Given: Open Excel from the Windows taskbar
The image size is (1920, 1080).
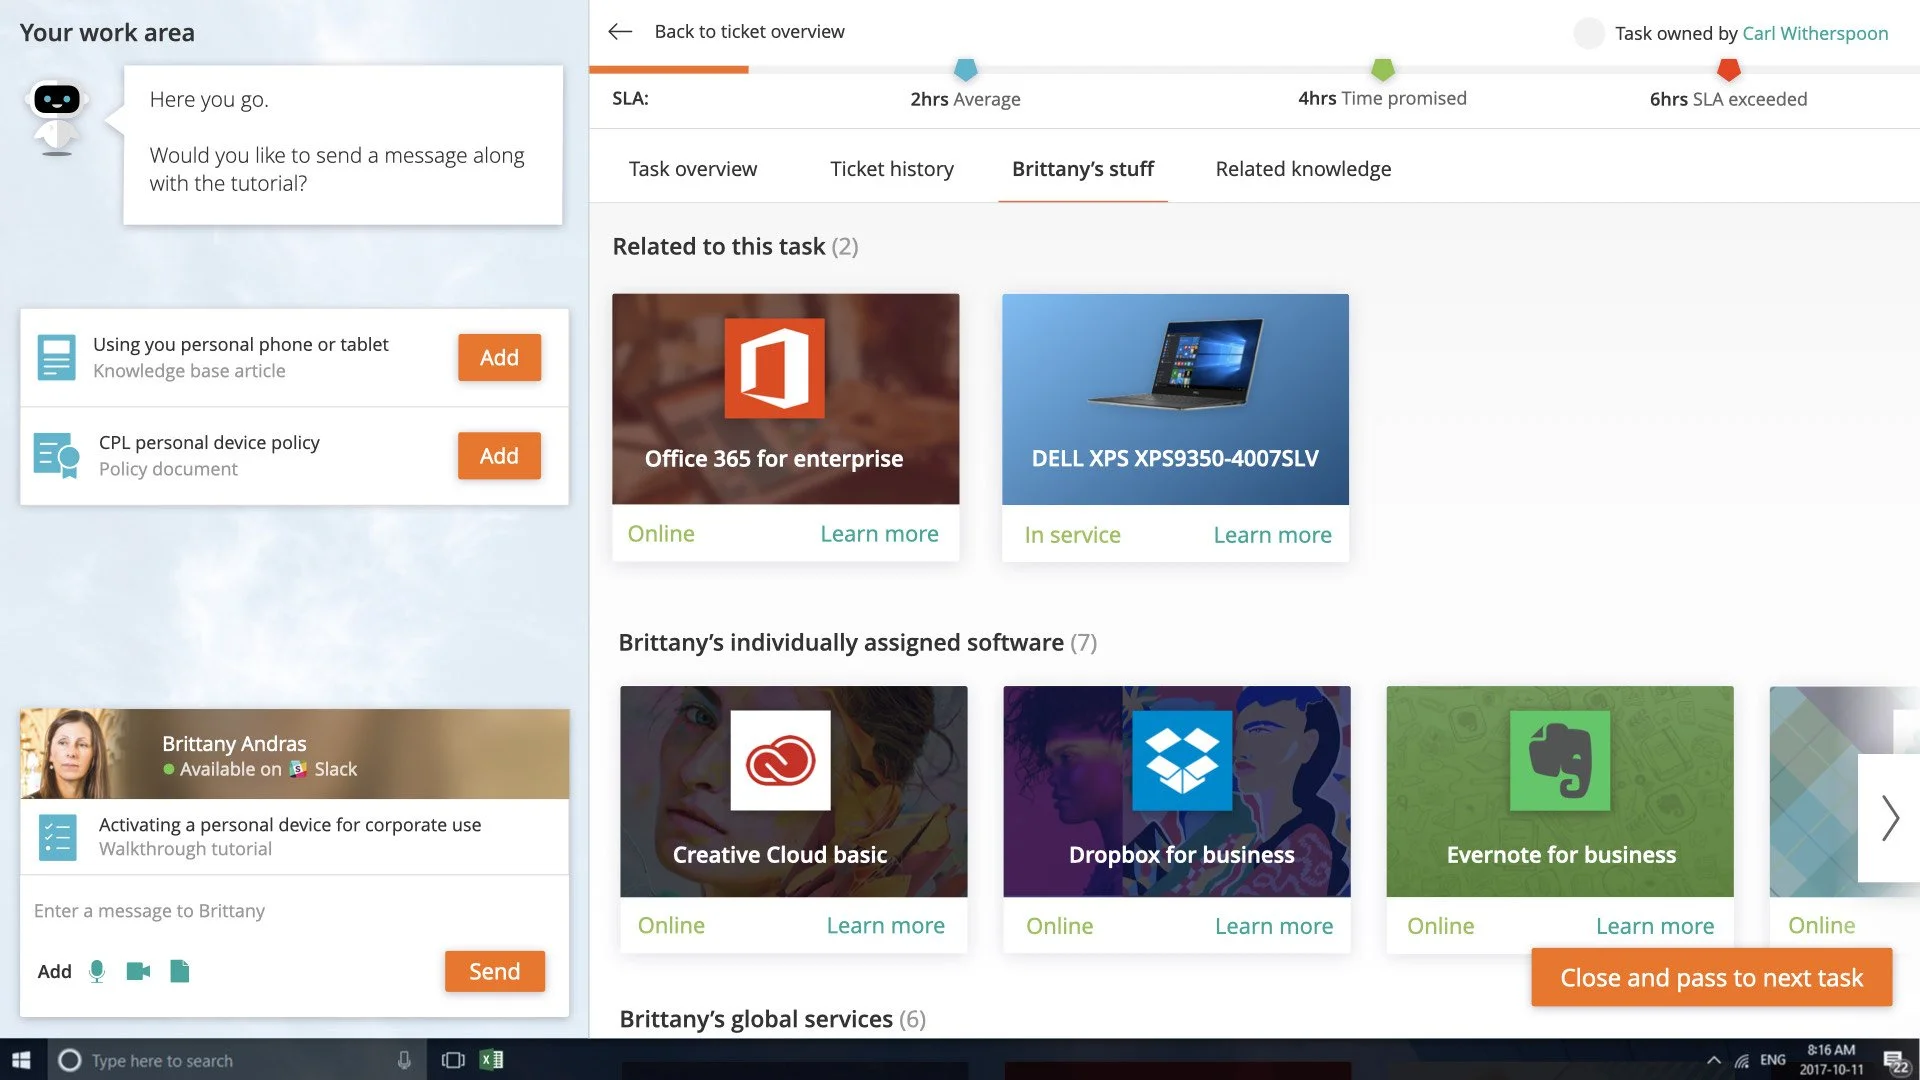Looking at the screenshot, I should coord(491,1060).
